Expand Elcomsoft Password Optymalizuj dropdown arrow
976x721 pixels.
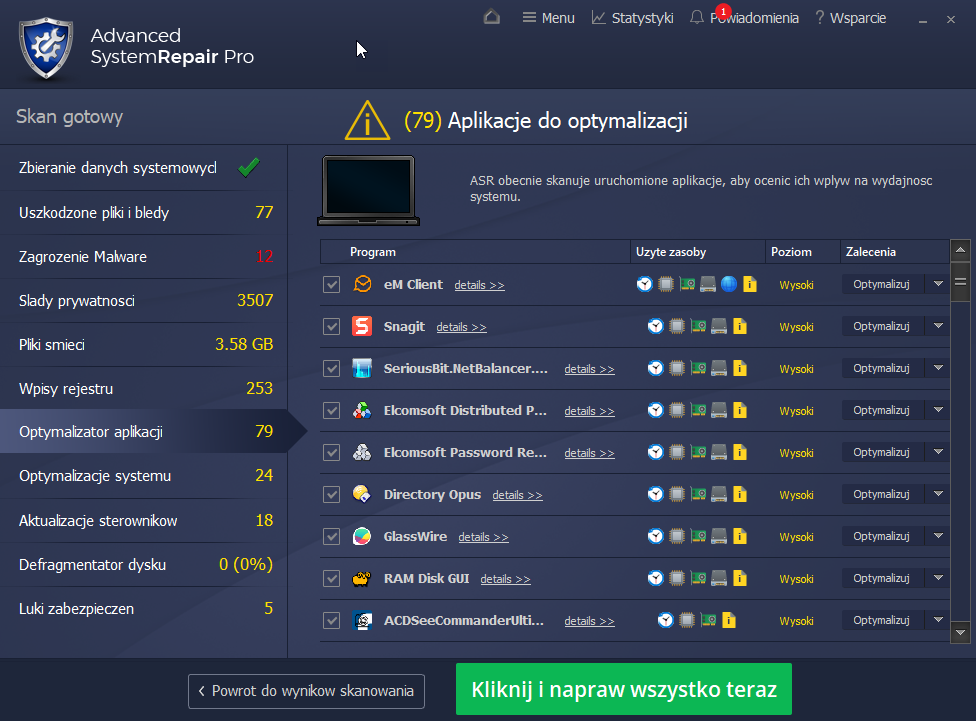938,452
